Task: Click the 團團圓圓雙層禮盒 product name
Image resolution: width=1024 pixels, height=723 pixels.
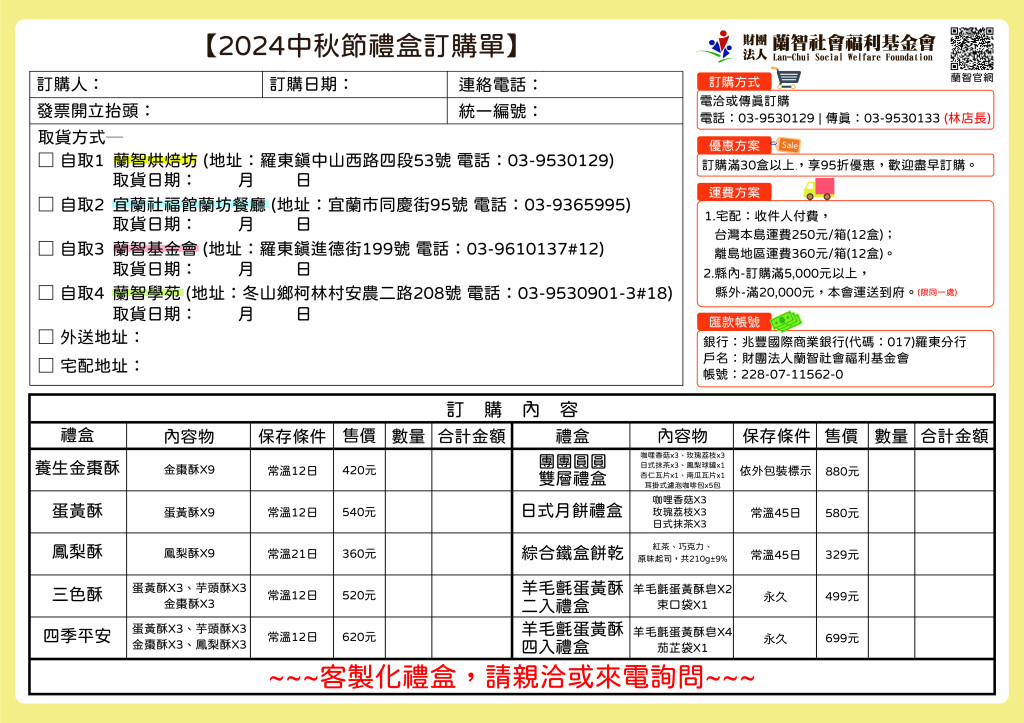Action: point(572,470)
